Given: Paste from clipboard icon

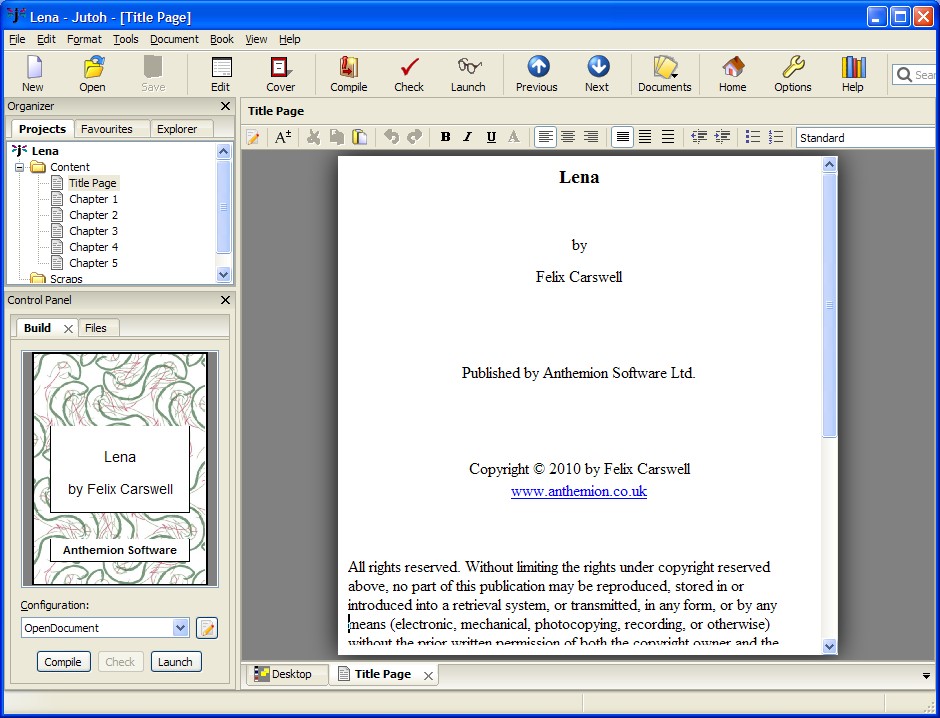Looking at the screenshot, I should point(360,137).
